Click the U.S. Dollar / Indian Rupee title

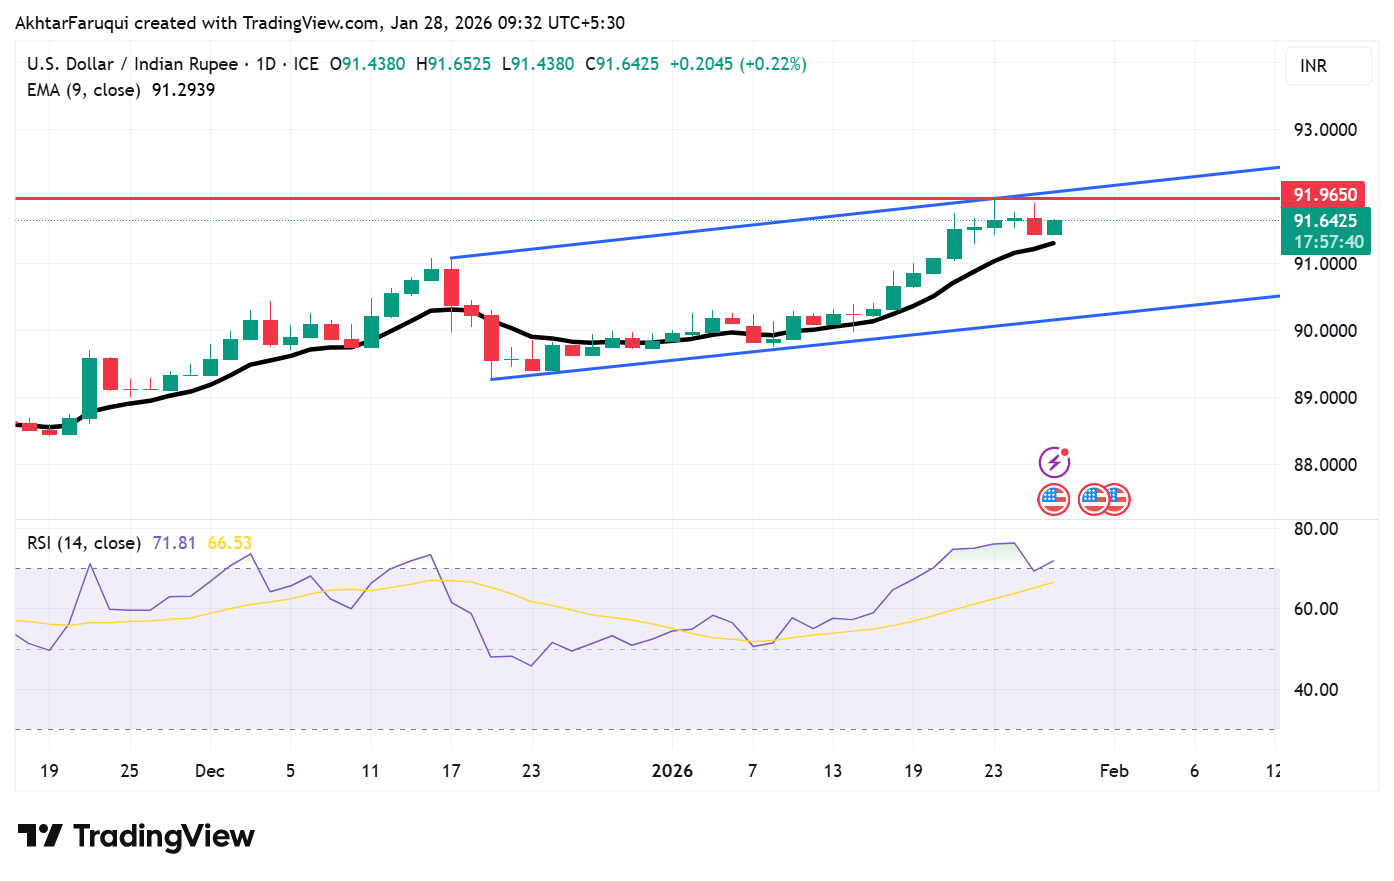132,64
